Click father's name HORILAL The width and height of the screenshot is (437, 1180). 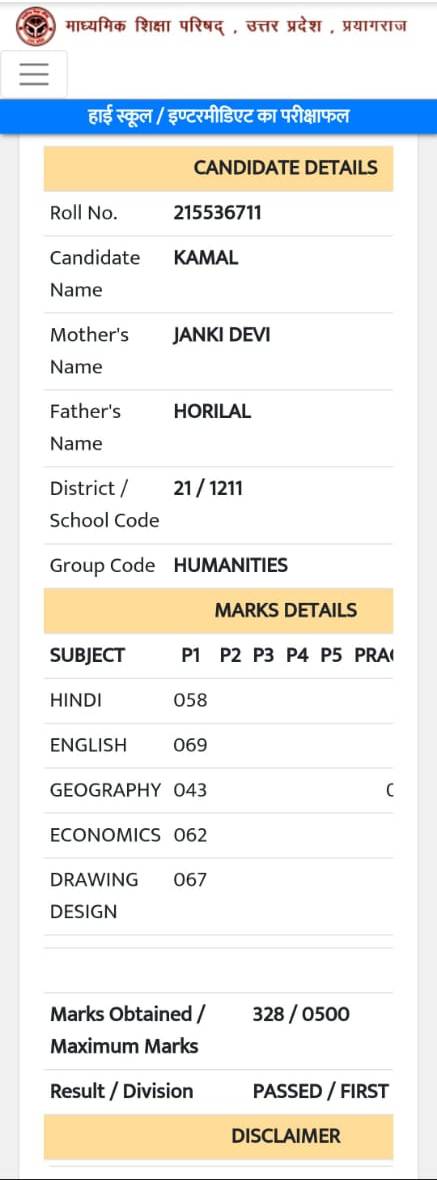point(212,412)
